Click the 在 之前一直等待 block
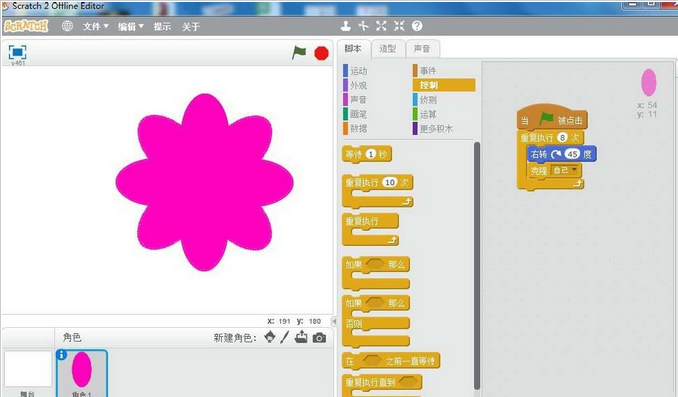Image resolution: width=678 pixels, height=397 pixels. click(x=390, y=361)
